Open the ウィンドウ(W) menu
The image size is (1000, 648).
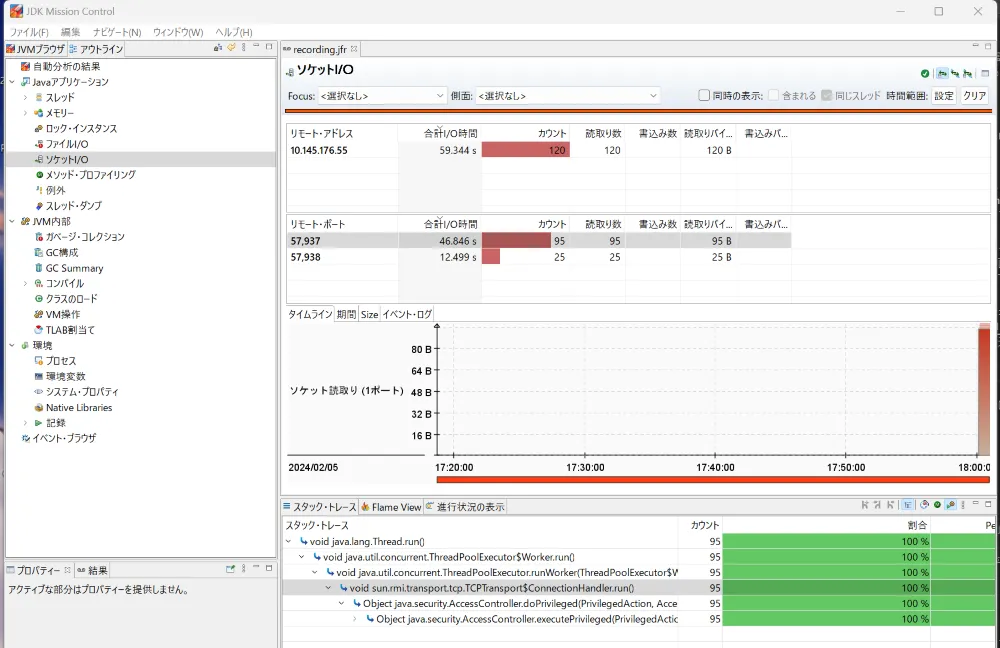point(178,32)
